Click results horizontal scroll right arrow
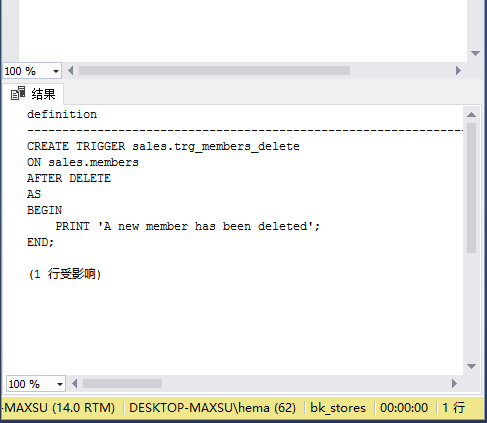This screenshot has height=423, width=487. click(454, 384)
